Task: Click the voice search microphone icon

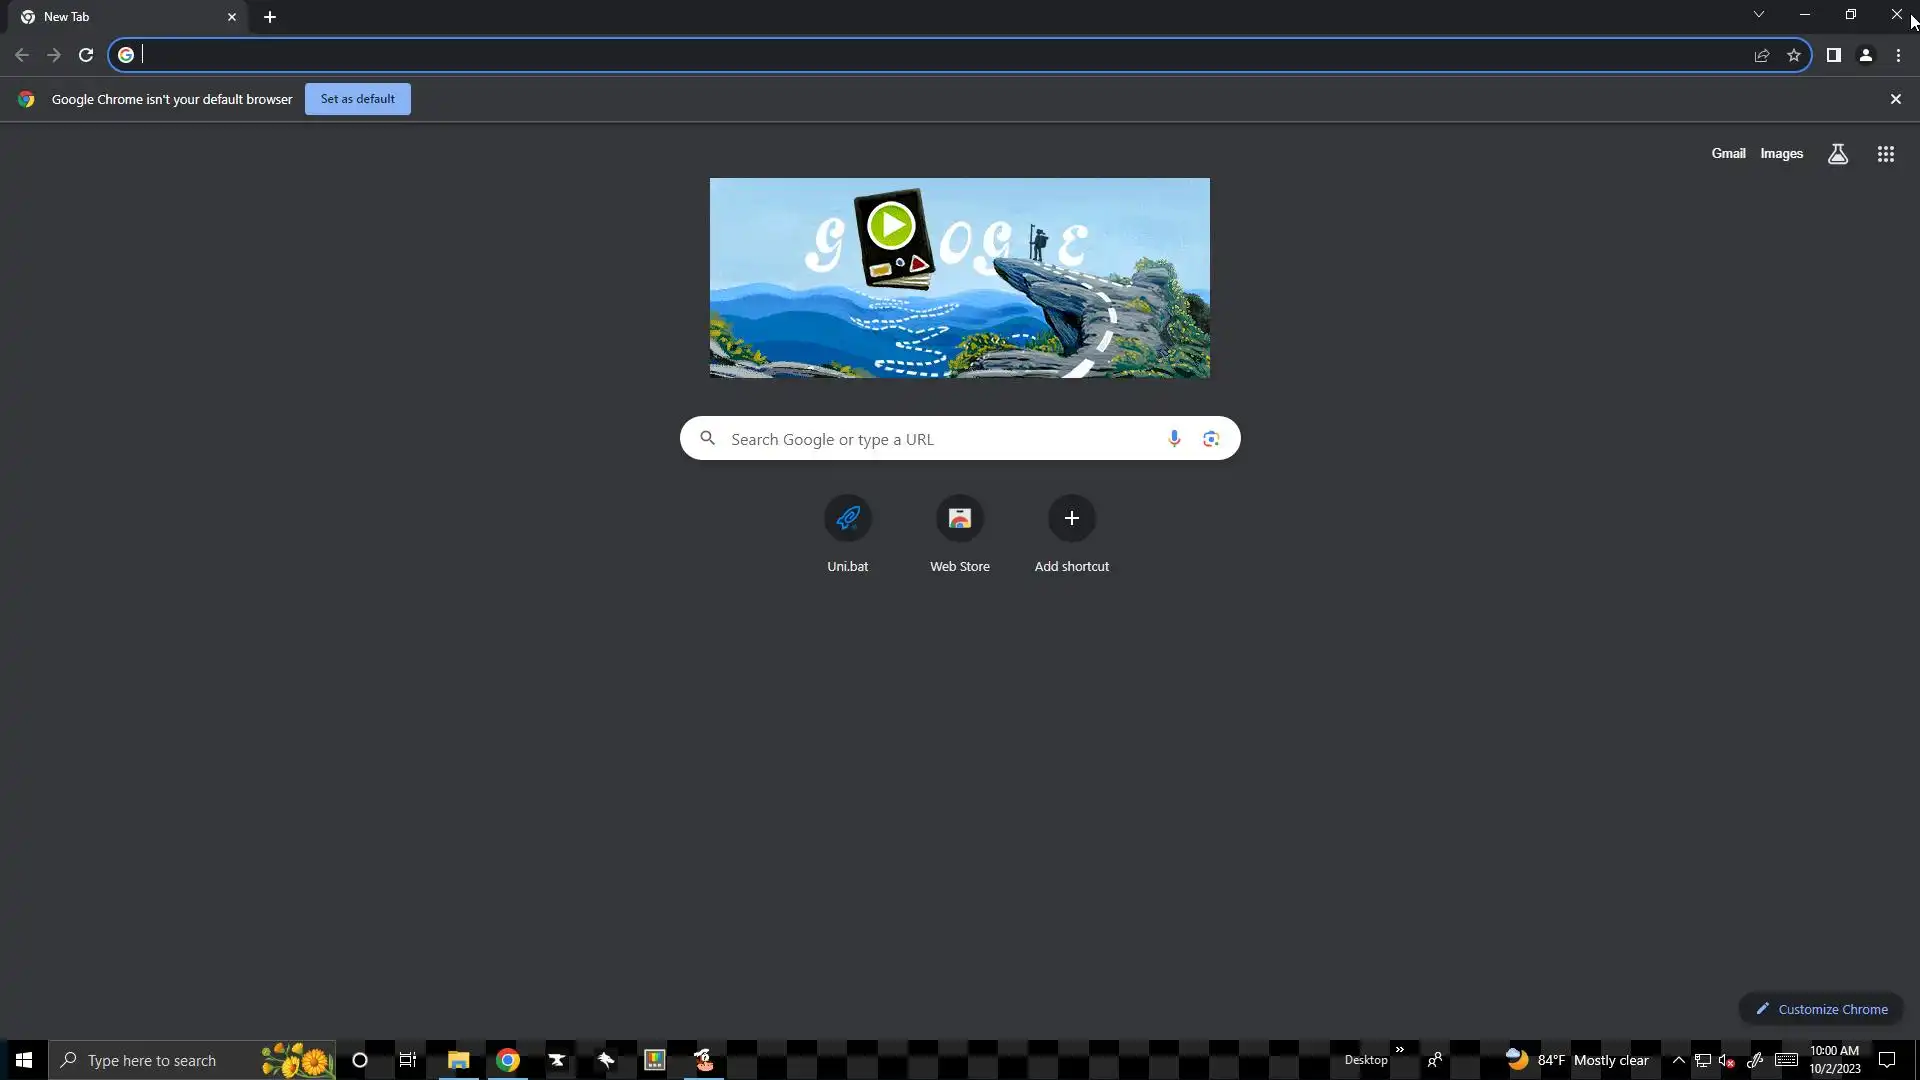Action: point(1174,438)
